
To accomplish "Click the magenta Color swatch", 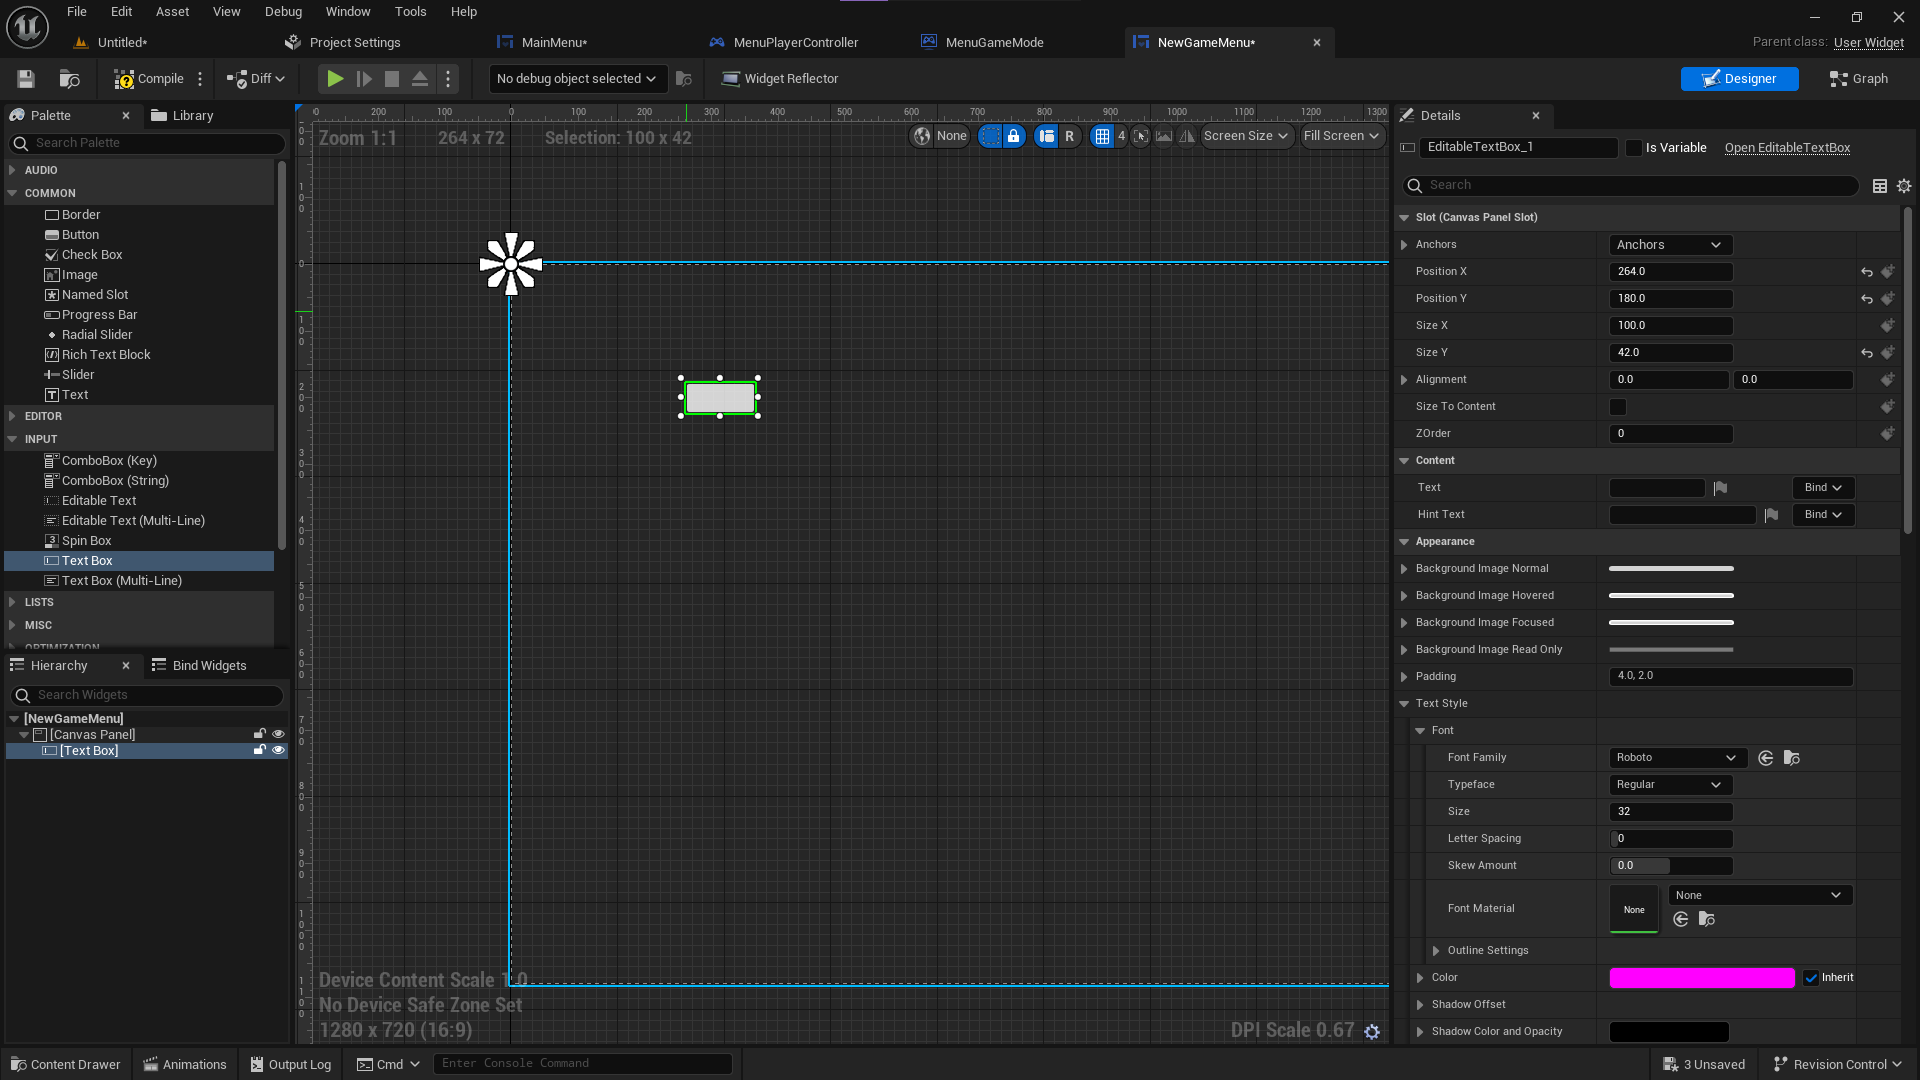I will tap(1701, 978).
